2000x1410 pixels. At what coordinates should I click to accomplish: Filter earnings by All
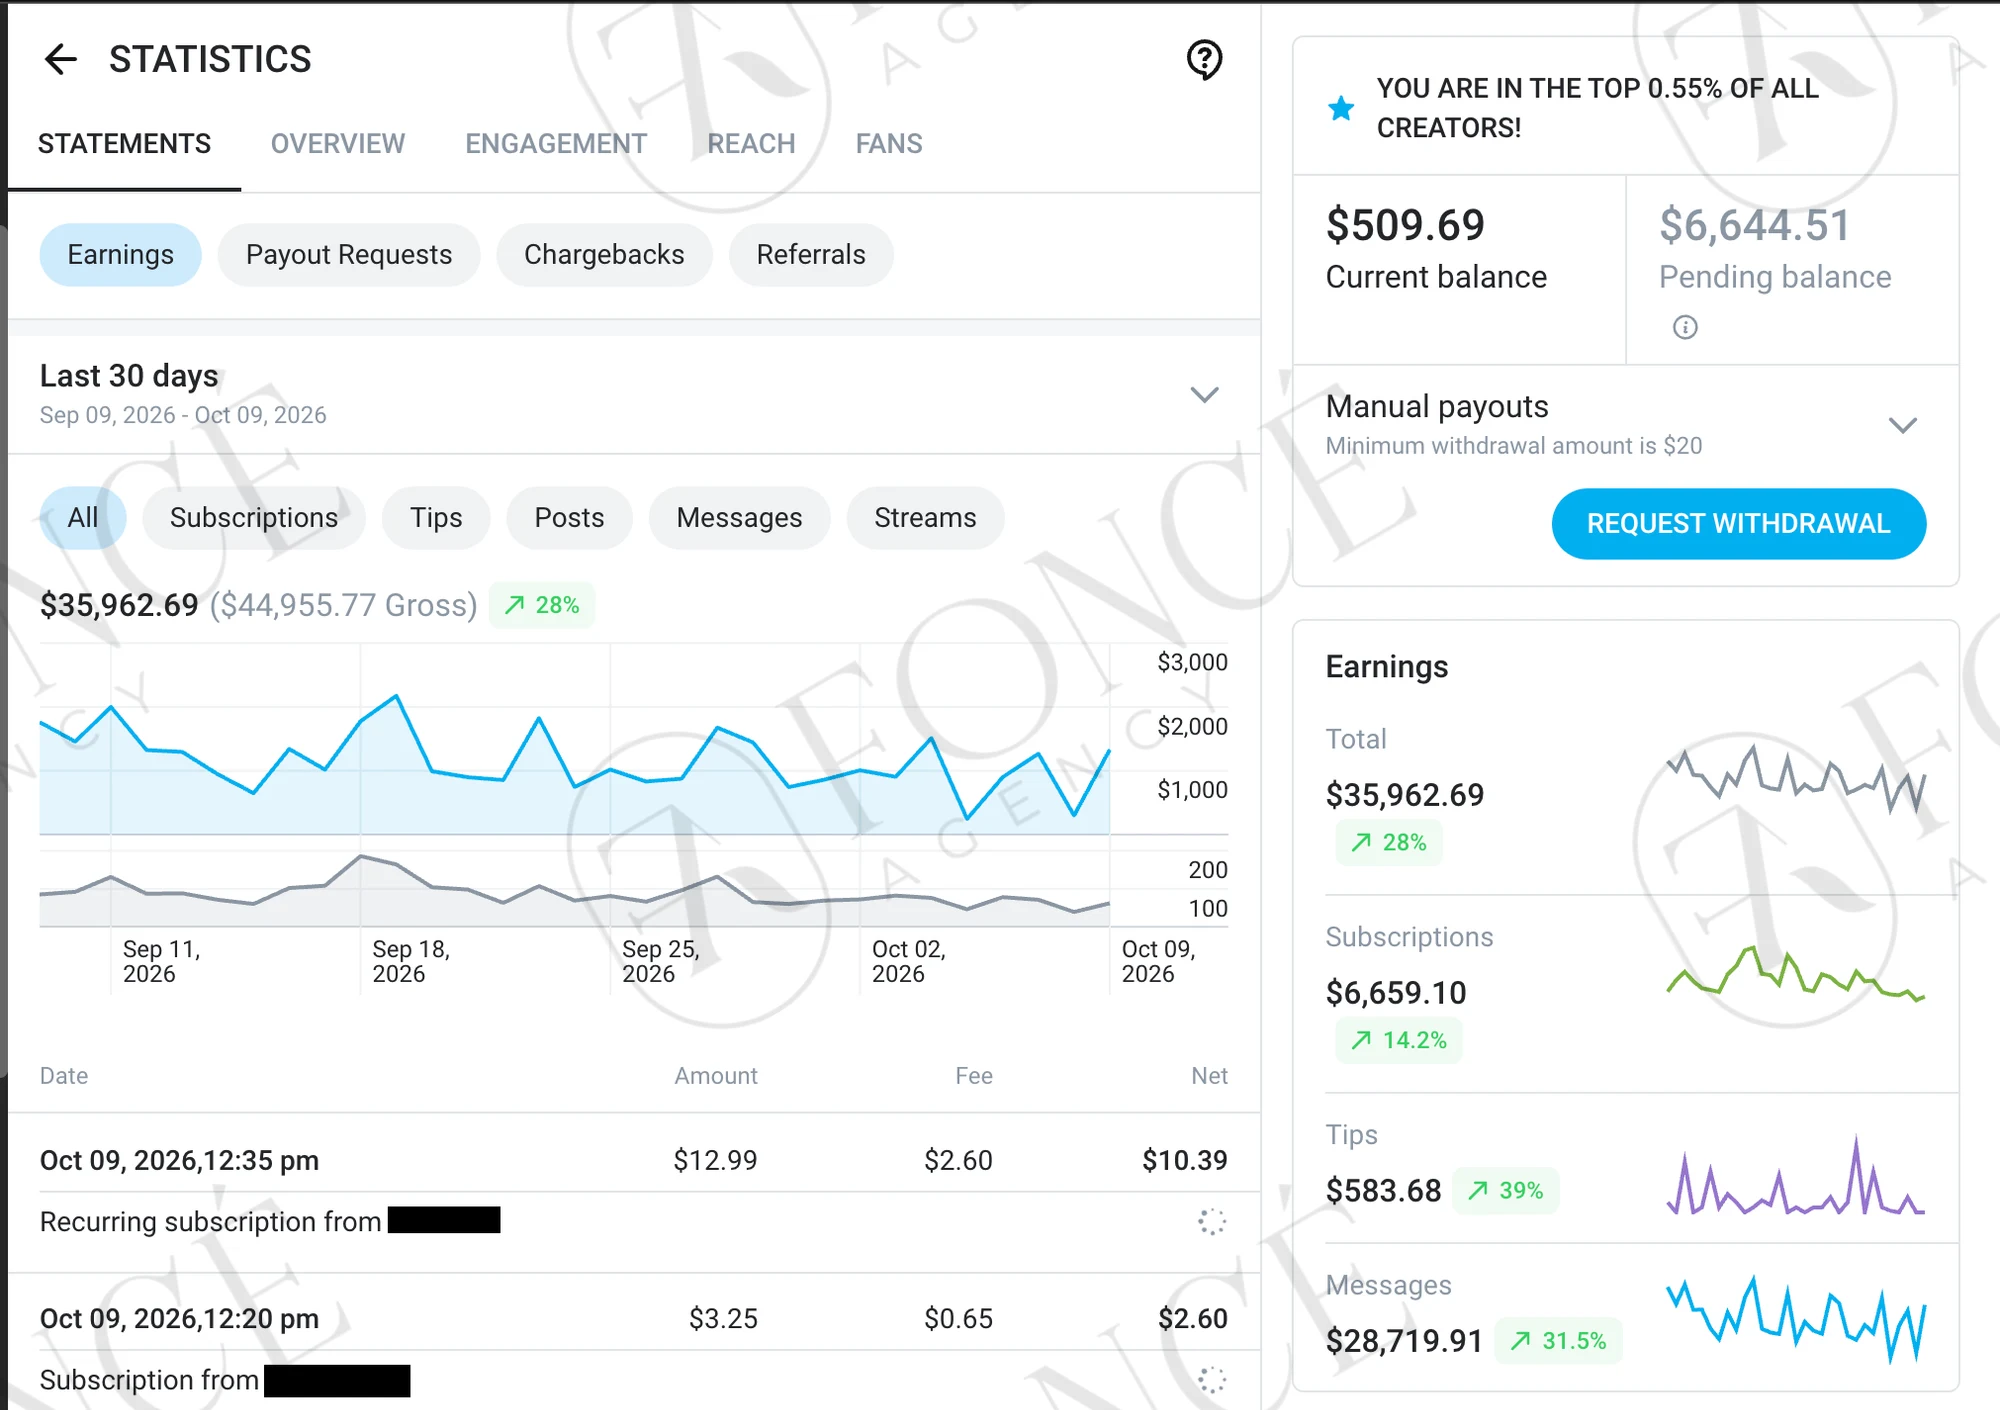pyautogui.click(x=83, y=518)
